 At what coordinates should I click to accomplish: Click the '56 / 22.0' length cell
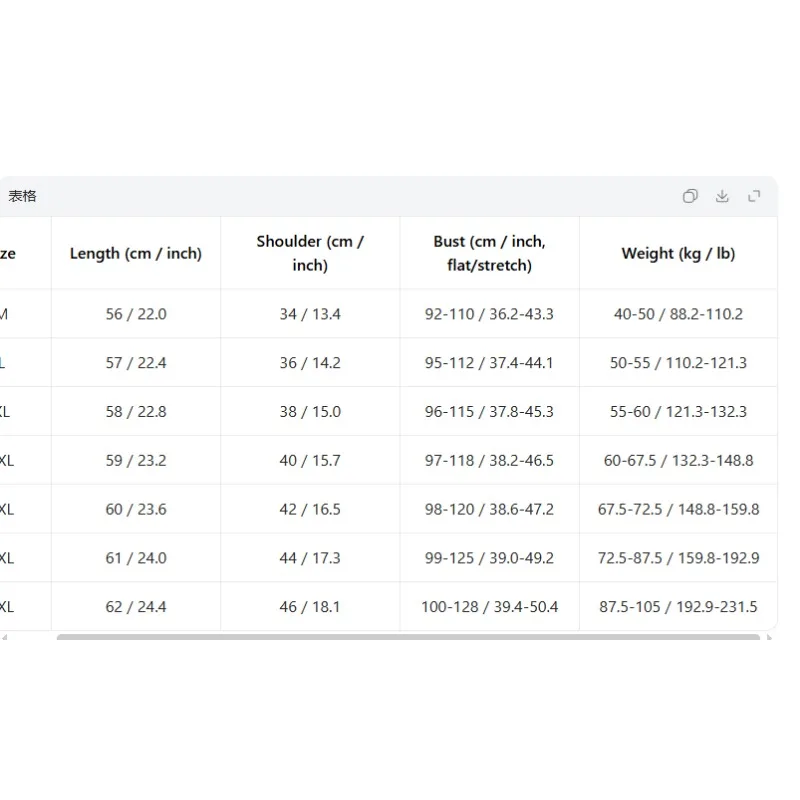click(x=136, y=314)
